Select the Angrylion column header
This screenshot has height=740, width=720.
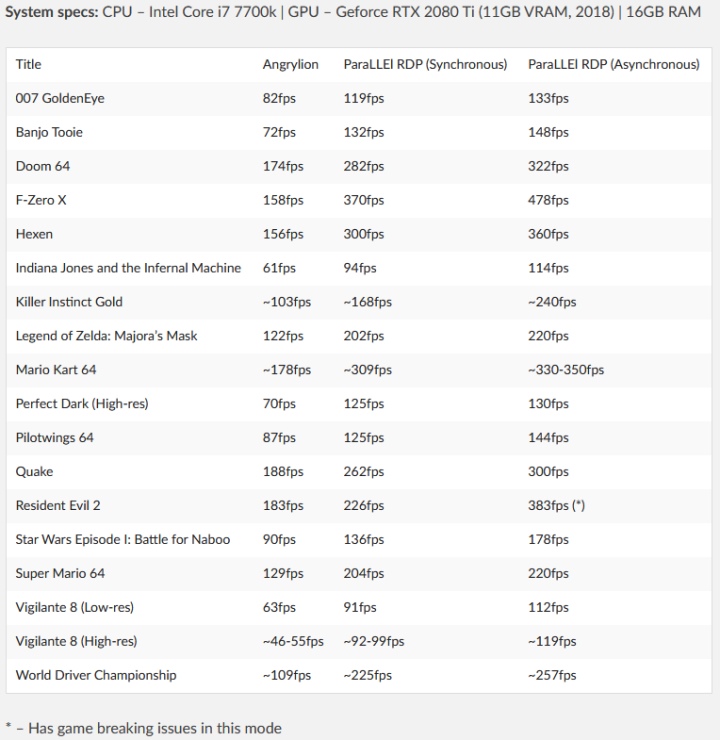(290, 64)
